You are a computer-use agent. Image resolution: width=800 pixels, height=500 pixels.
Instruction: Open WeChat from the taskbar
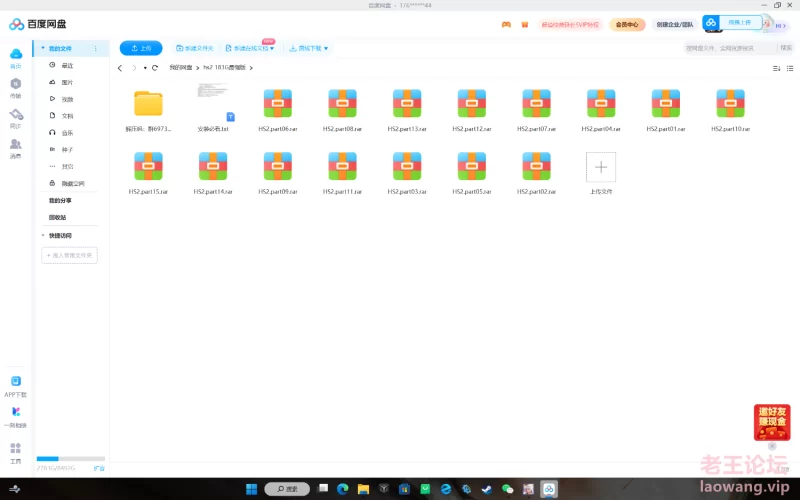click(507, 489)
